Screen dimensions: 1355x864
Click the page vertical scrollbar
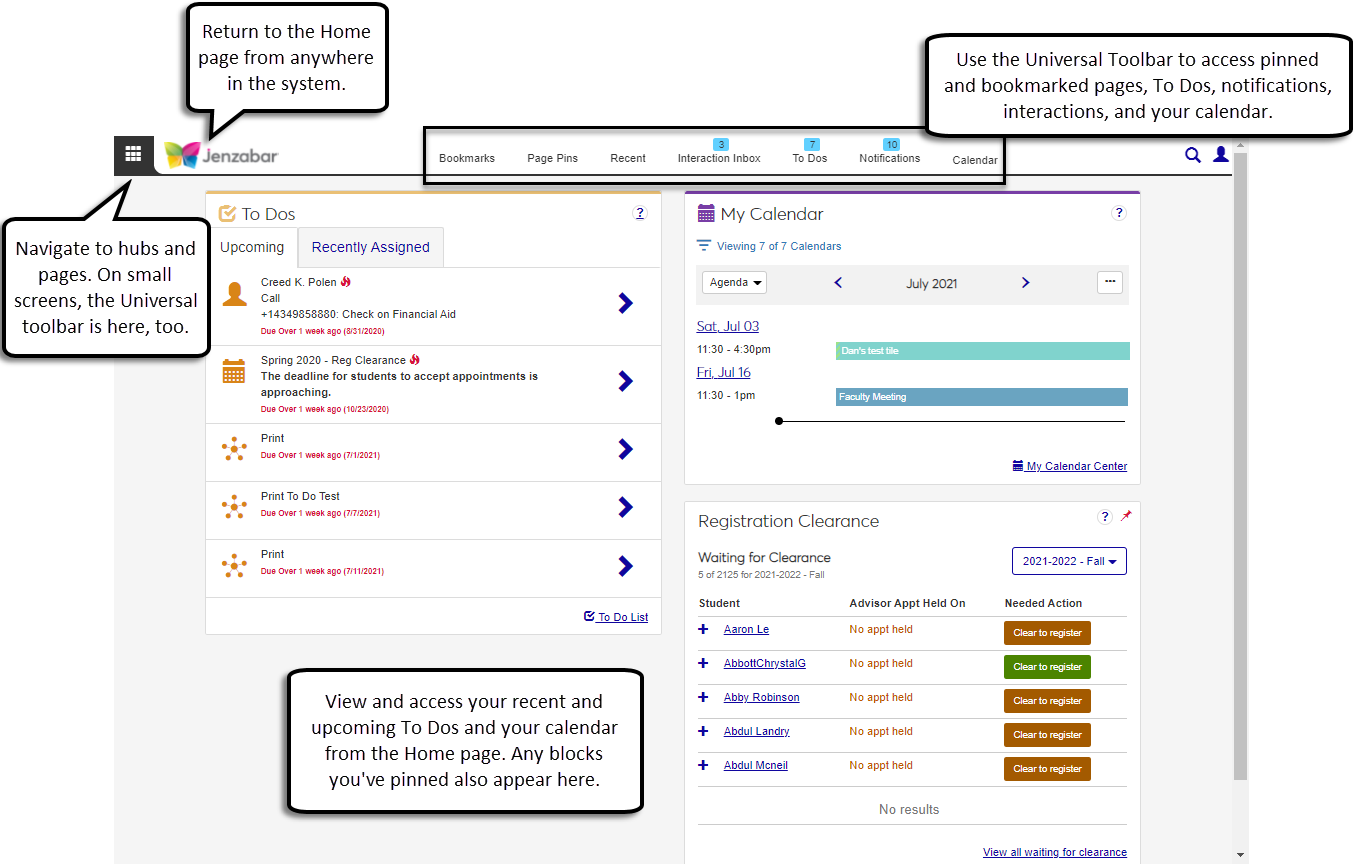tap(1241, 465)
